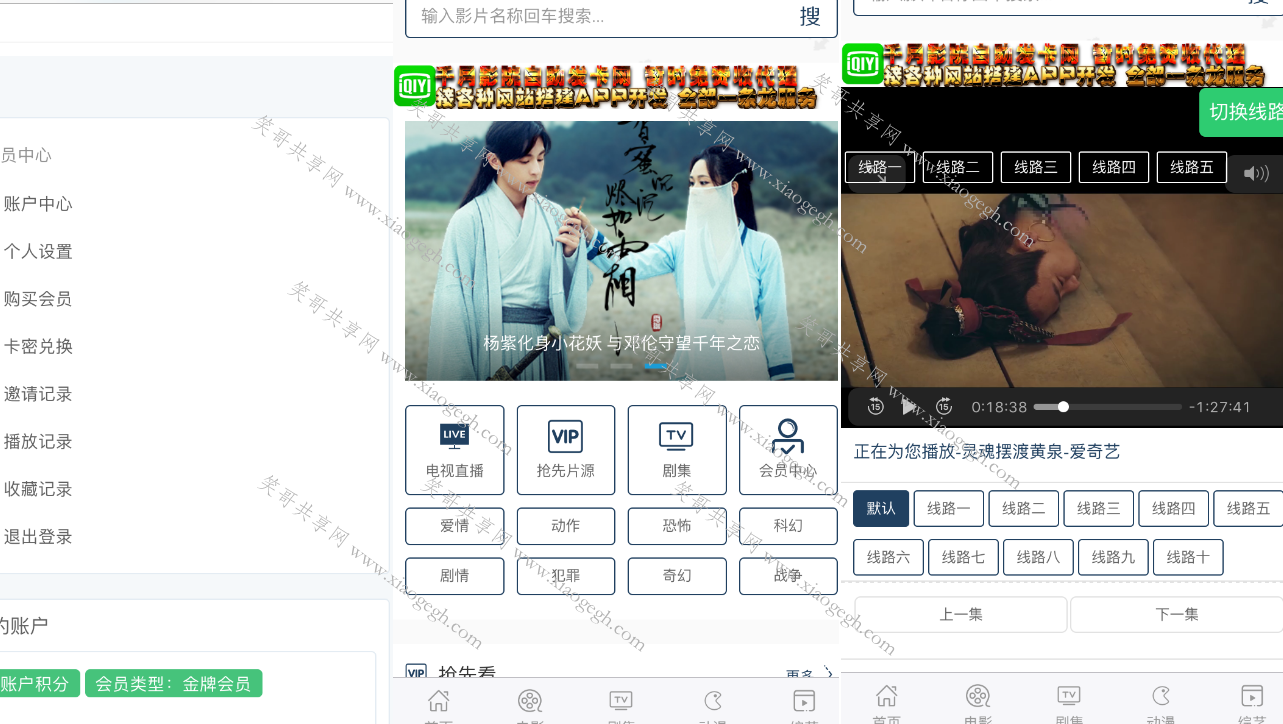
Task: Rewind video 15 seconds
Action: pos(875,406)
